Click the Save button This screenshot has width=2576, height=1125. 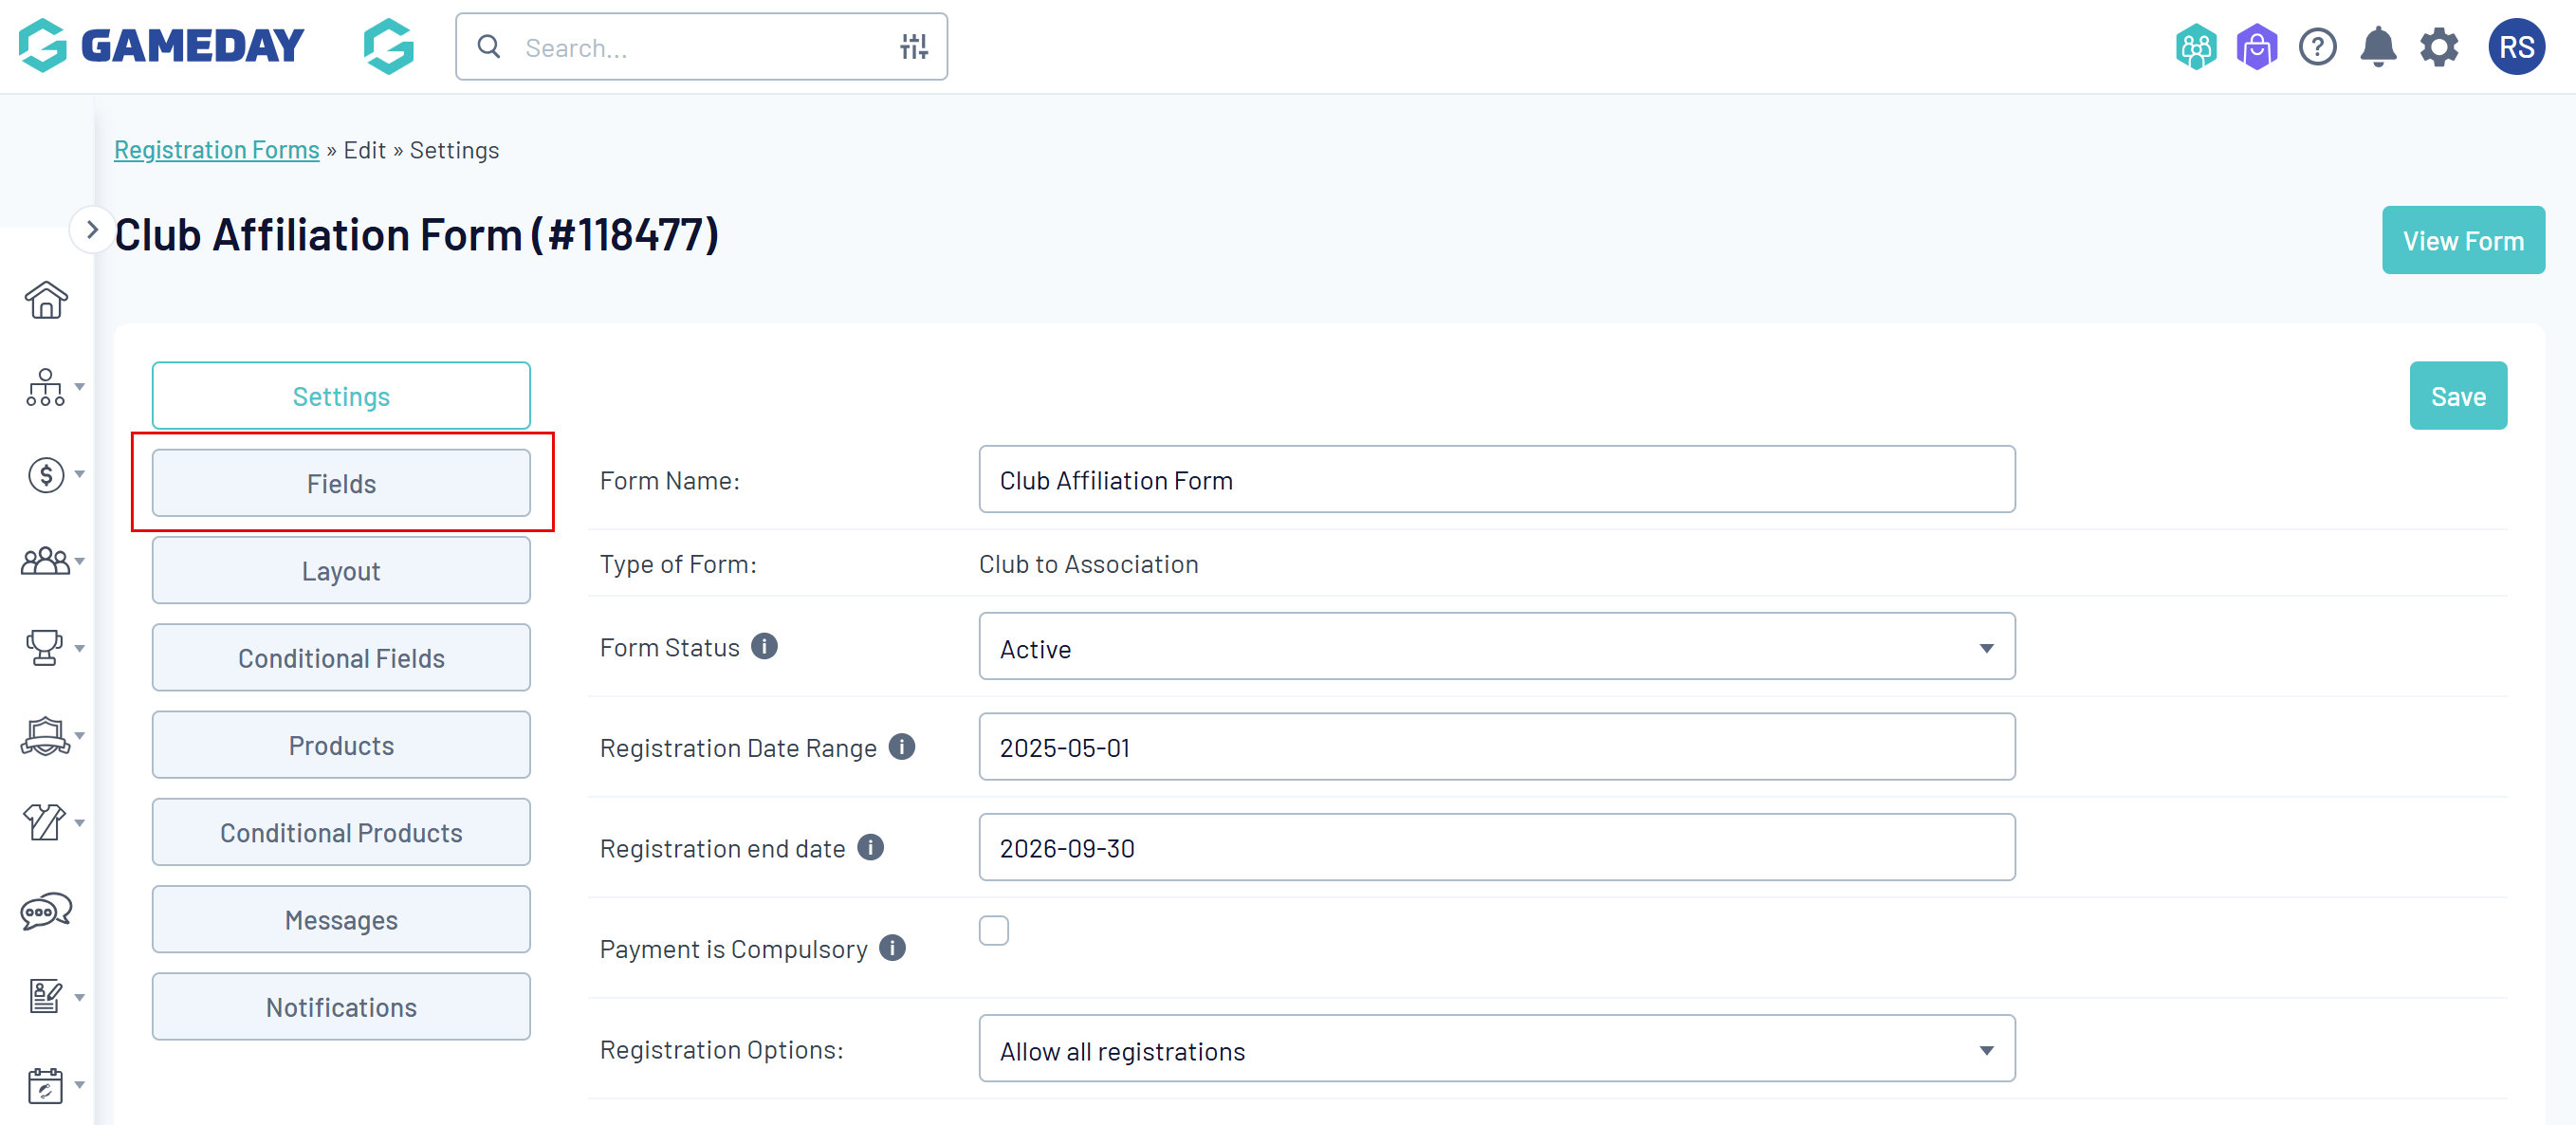(x=2458, y=397)
